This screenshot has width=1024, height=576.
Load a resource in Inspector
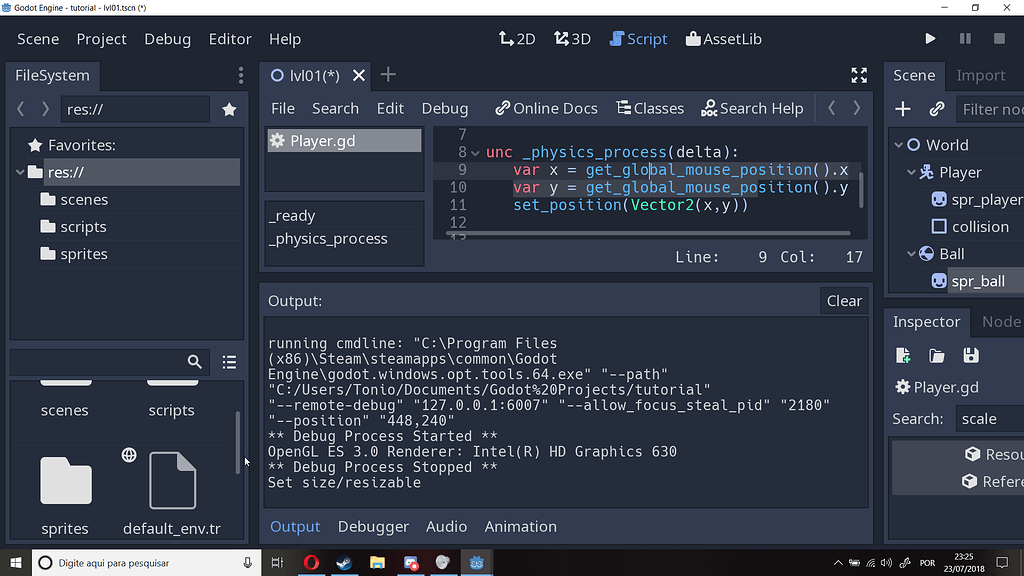click(936, 356)
